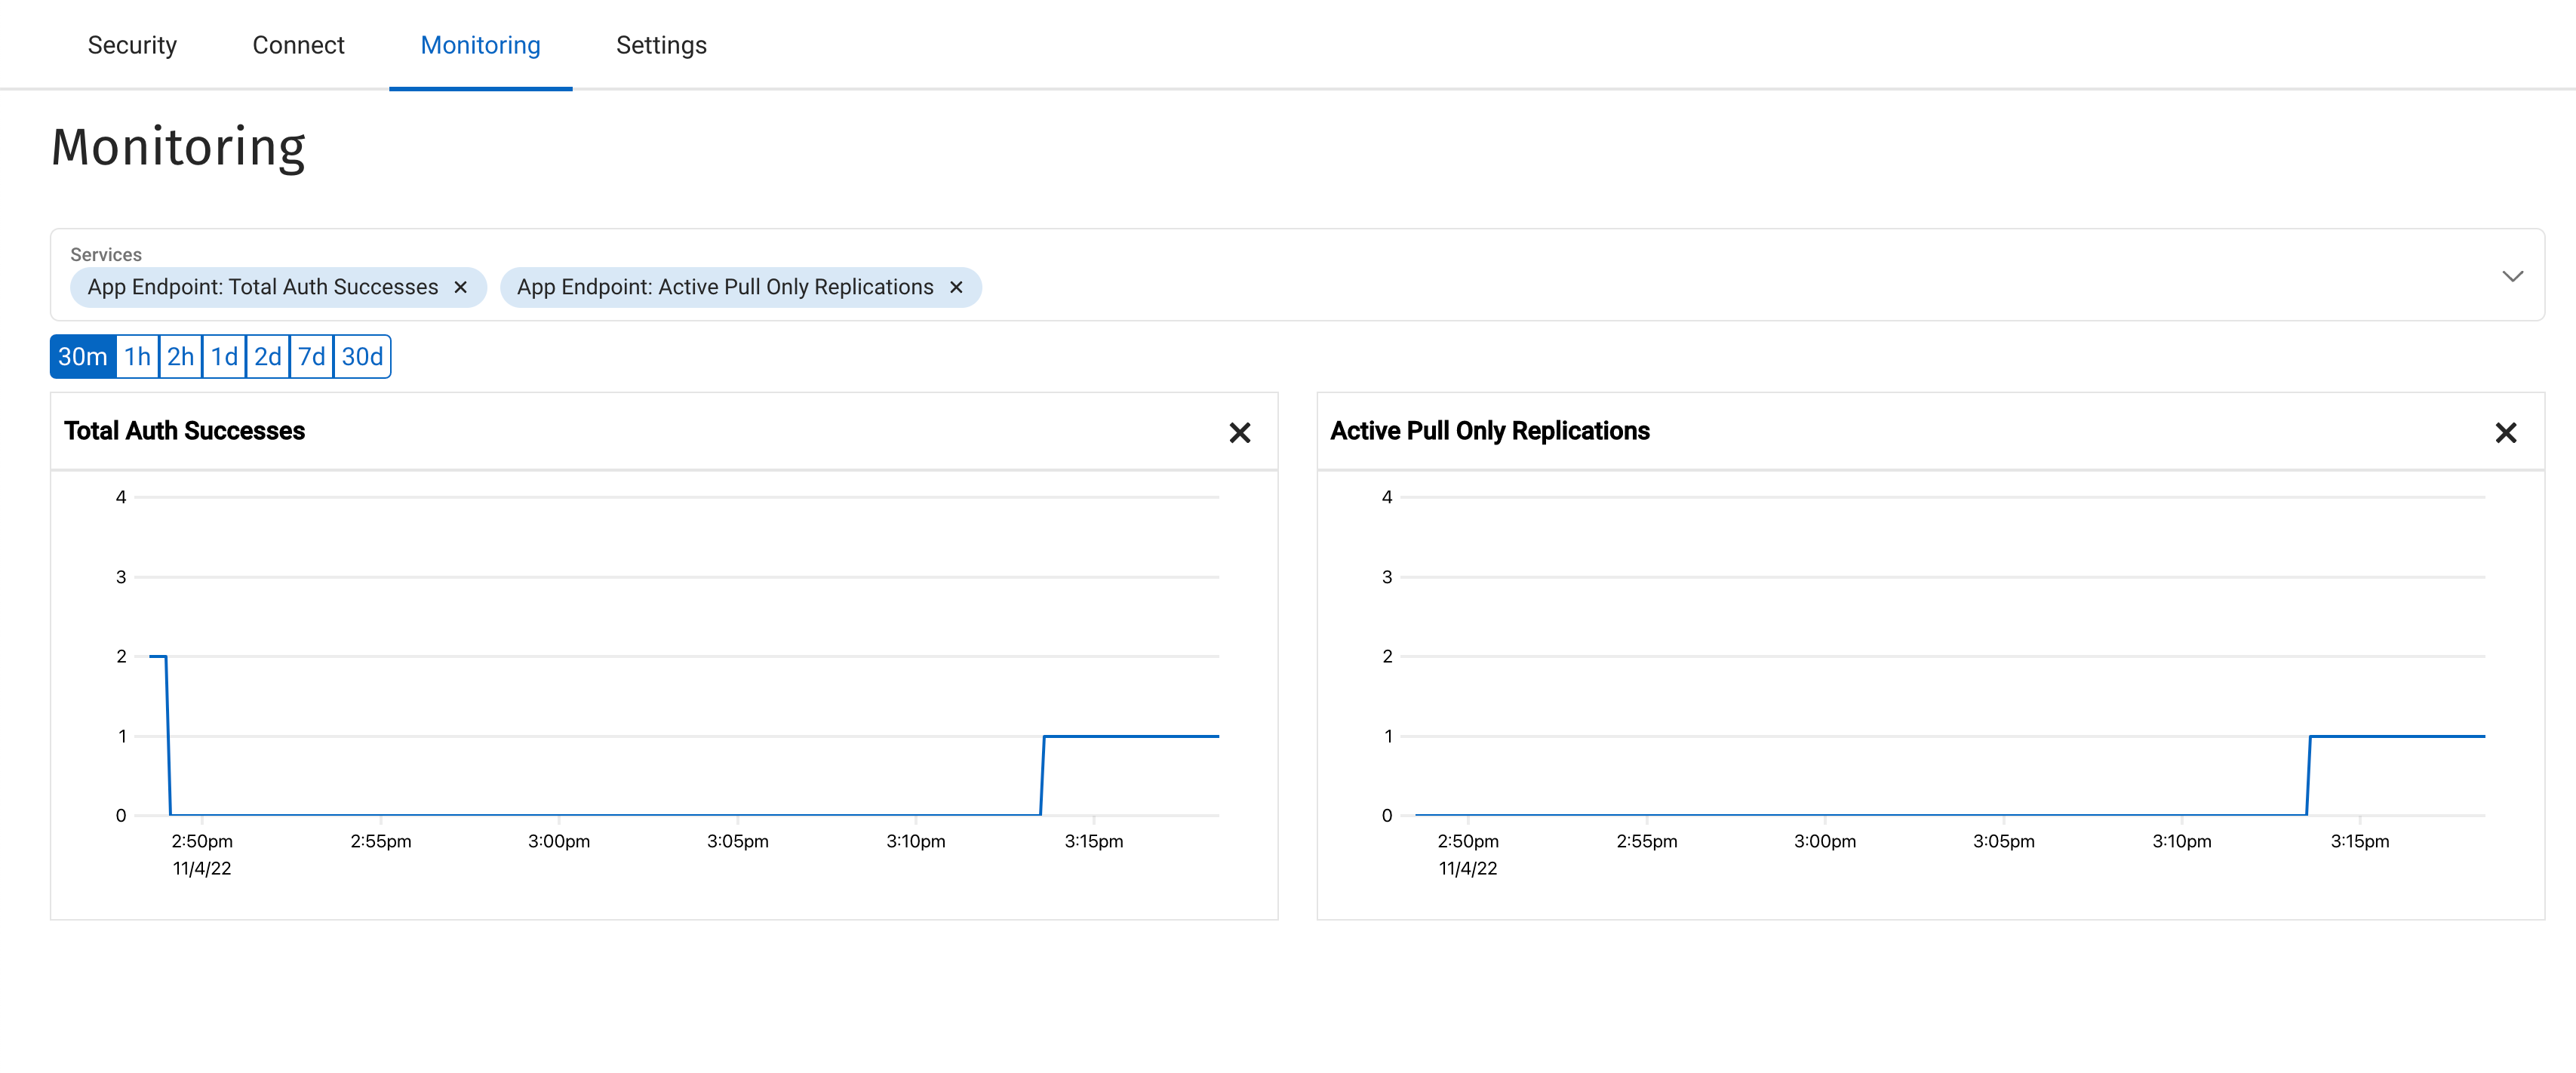
Task: Close the Total Auth Successes chart
Action: pos(1240,433)
